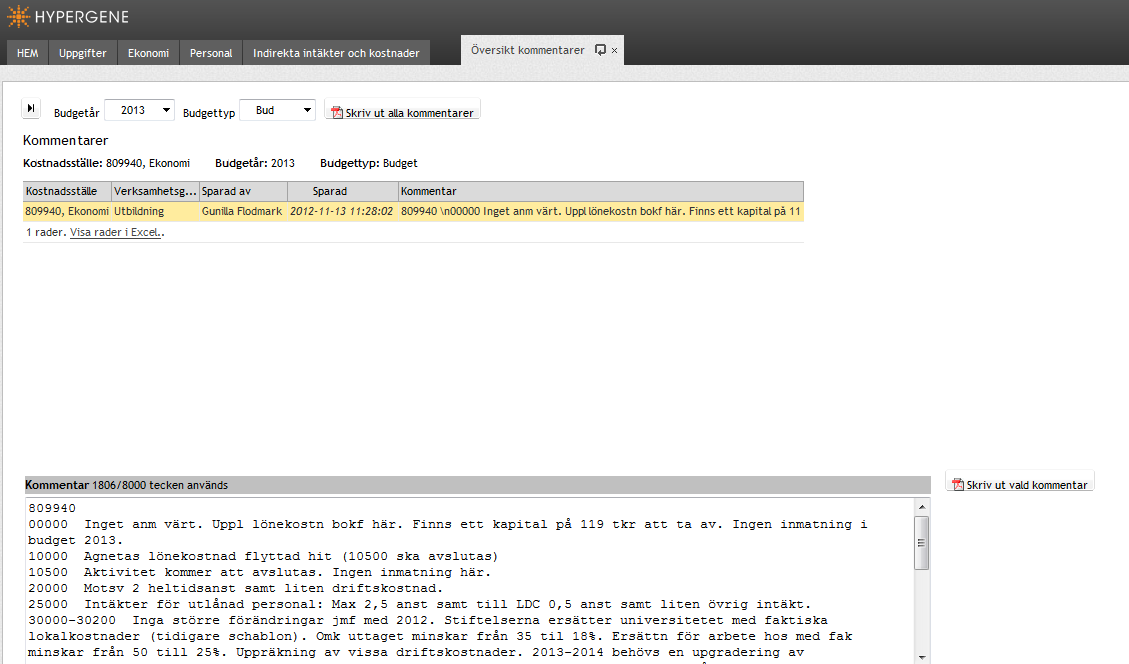Sort by Kostnadsställe column header
1129x664 pixels.
click(68, 191)
